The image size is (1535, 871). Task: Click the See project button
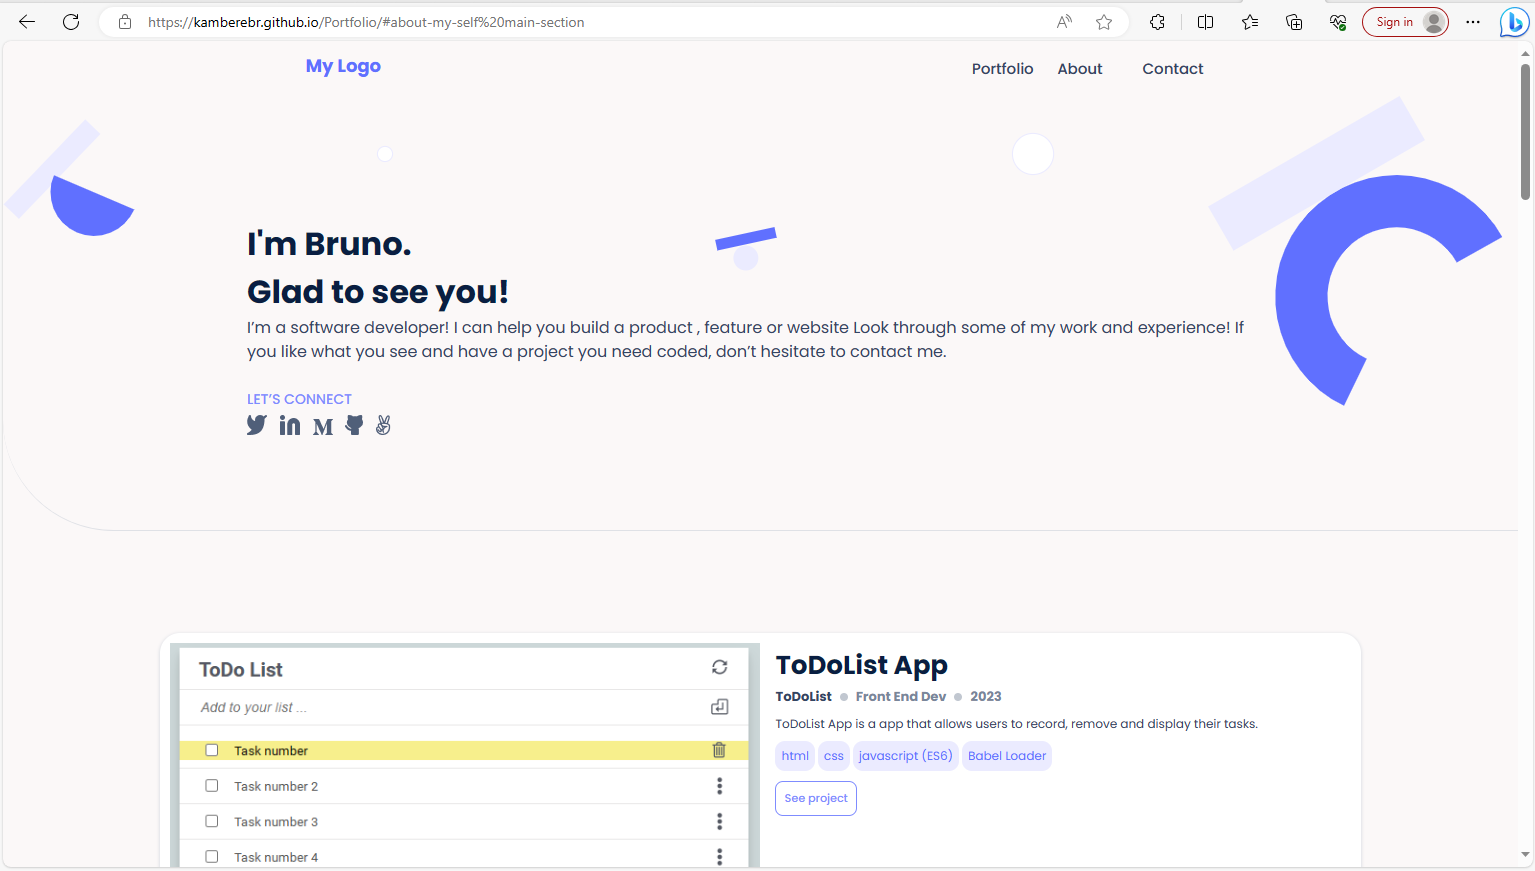click(815, 798)
